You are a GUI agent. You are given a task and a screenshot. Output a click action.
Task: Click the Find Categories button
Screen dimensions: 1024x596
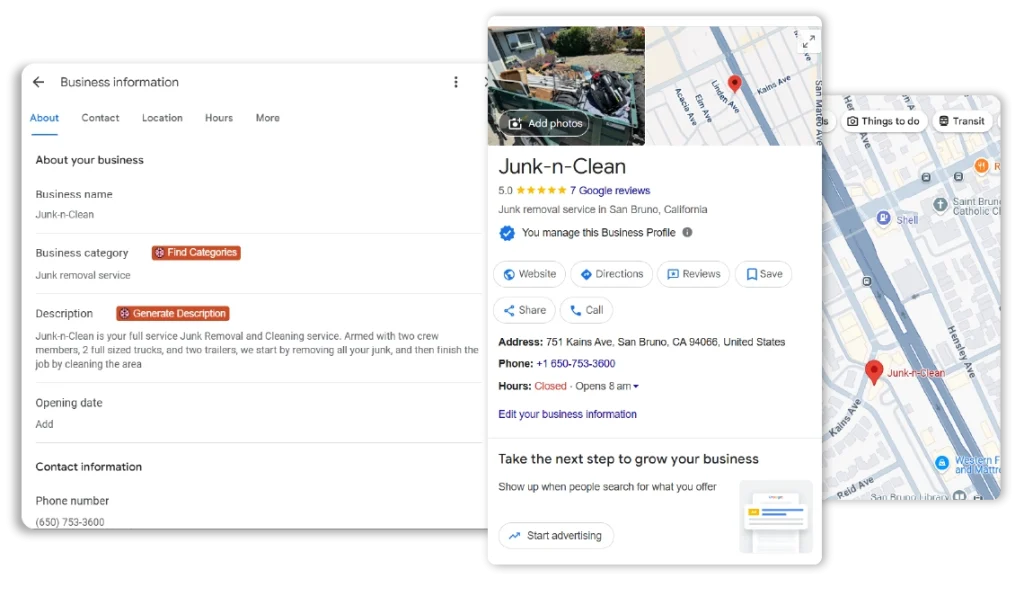196,253
